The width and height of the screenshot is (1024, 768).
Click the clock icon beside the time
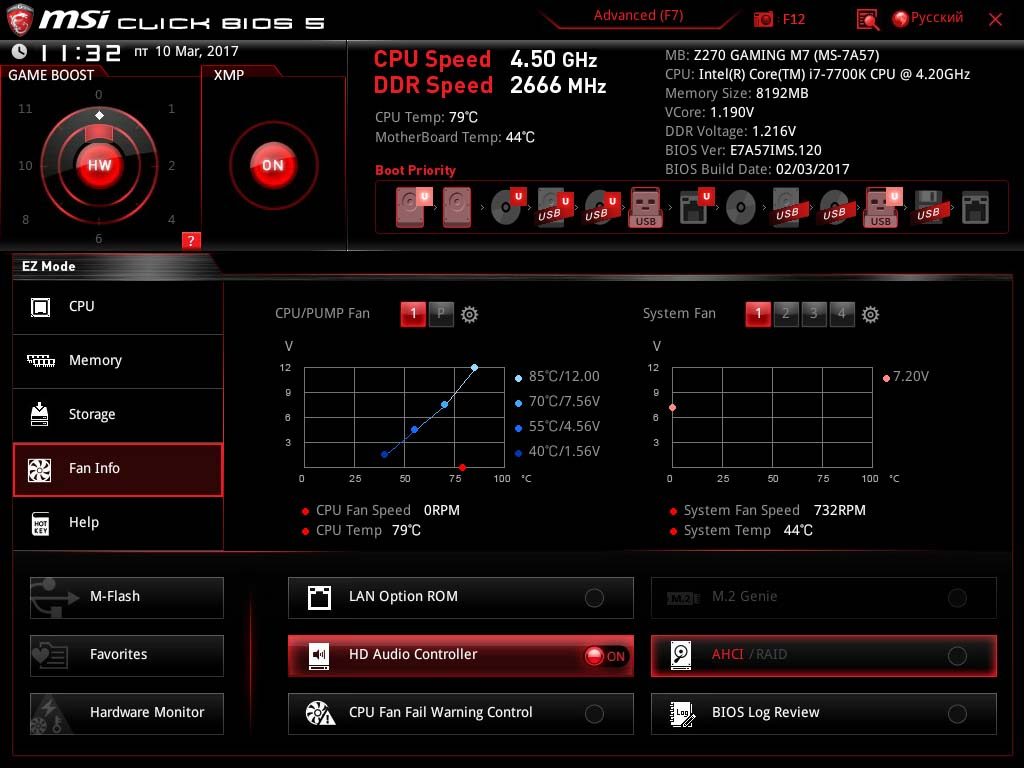20,52
